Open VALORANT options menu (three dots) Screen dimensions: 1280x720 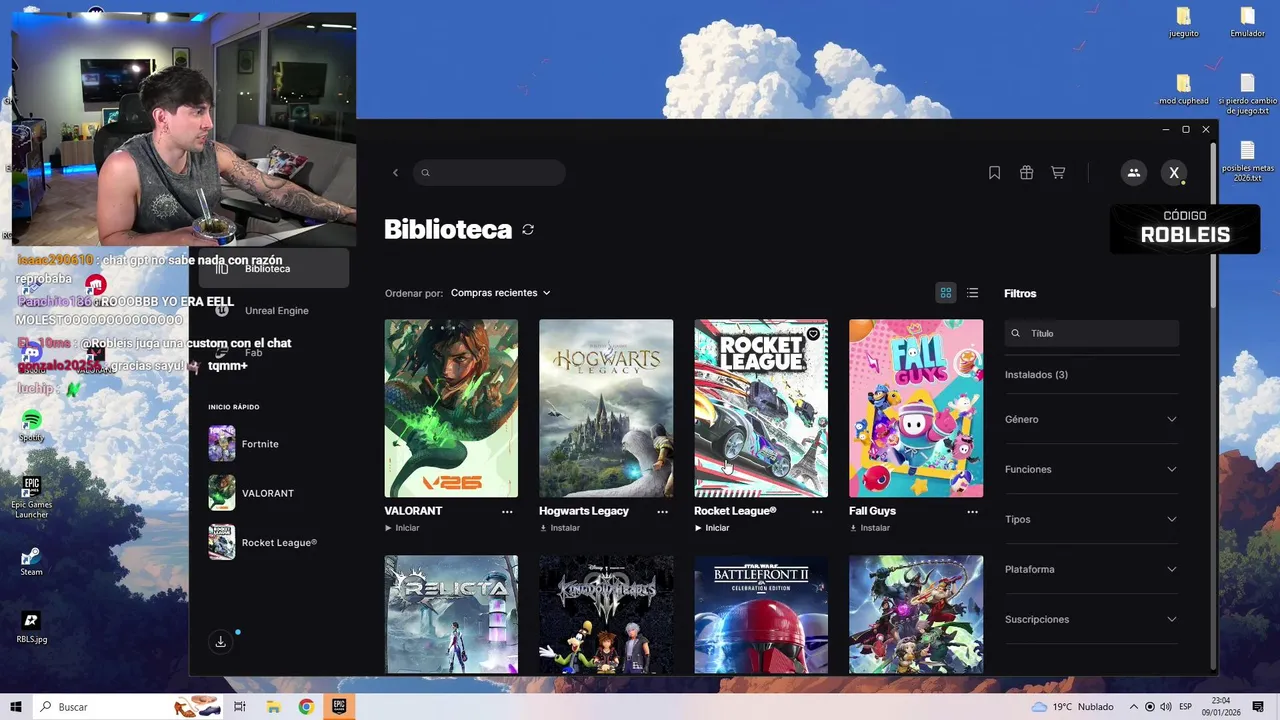click(x=507, y=512)
